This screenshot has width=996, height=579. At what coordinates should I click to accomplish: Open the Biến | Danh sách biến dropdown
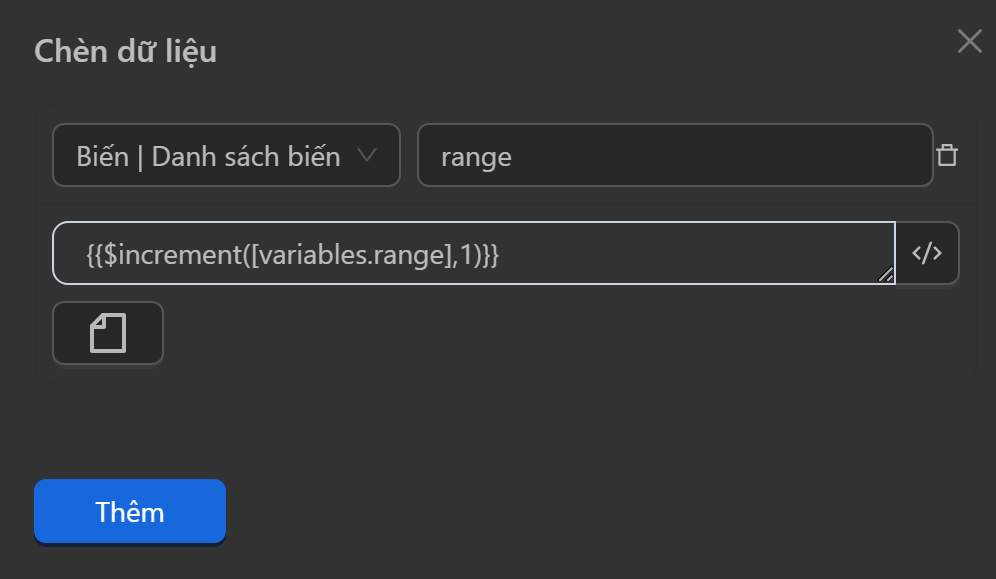tap(226, 155)
